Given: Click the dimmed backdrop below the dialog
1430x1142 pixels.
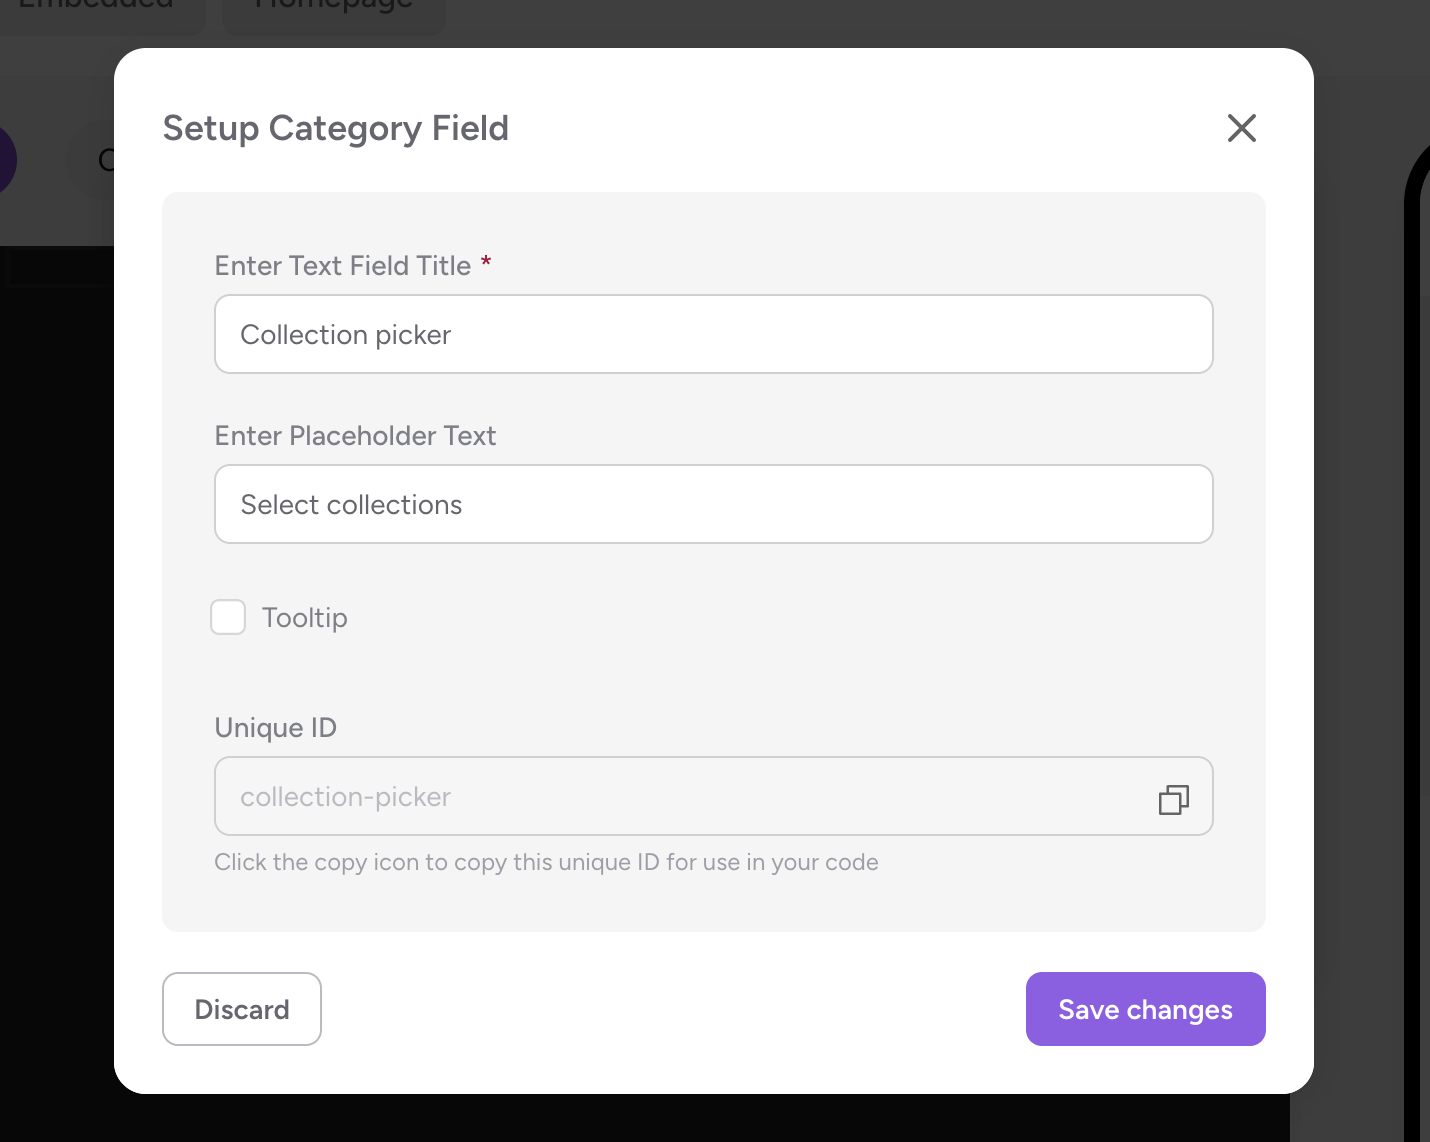Looking at the screenshot, I should [x=700, y=1120].
